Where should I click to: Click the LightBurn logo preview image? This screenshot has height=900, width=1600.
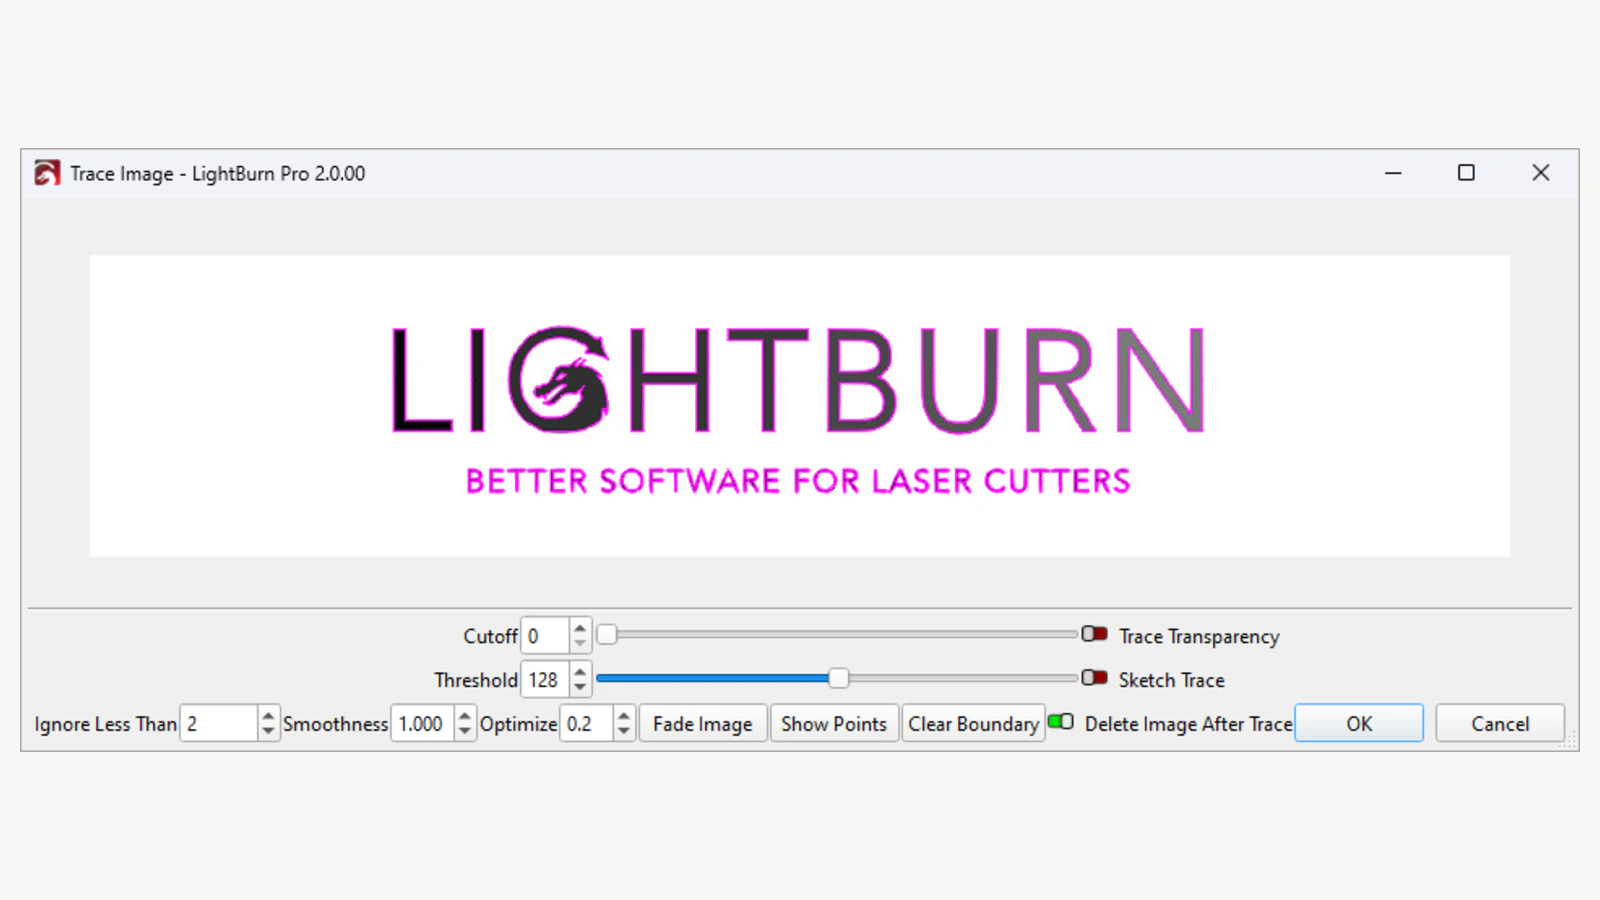click(800, 406)
